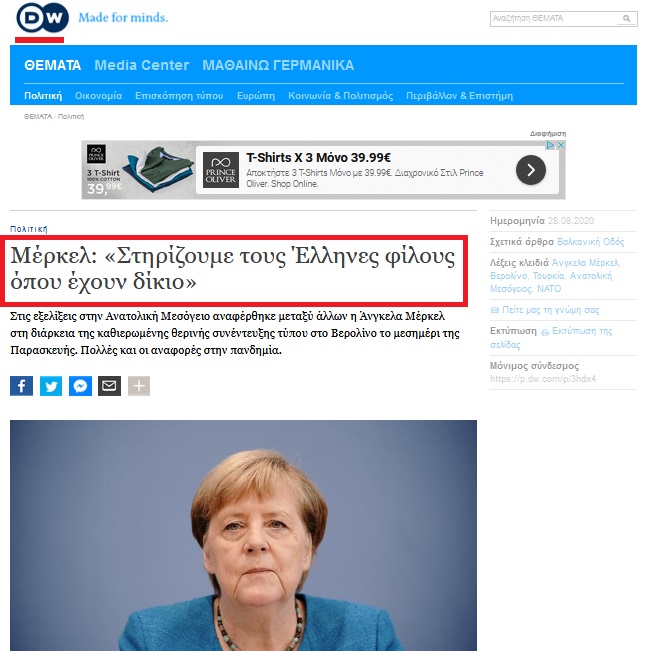Select the Οικονομία submenu item
Image resolution: width=645 pixels, height=651 pixels.
(98, 96)
